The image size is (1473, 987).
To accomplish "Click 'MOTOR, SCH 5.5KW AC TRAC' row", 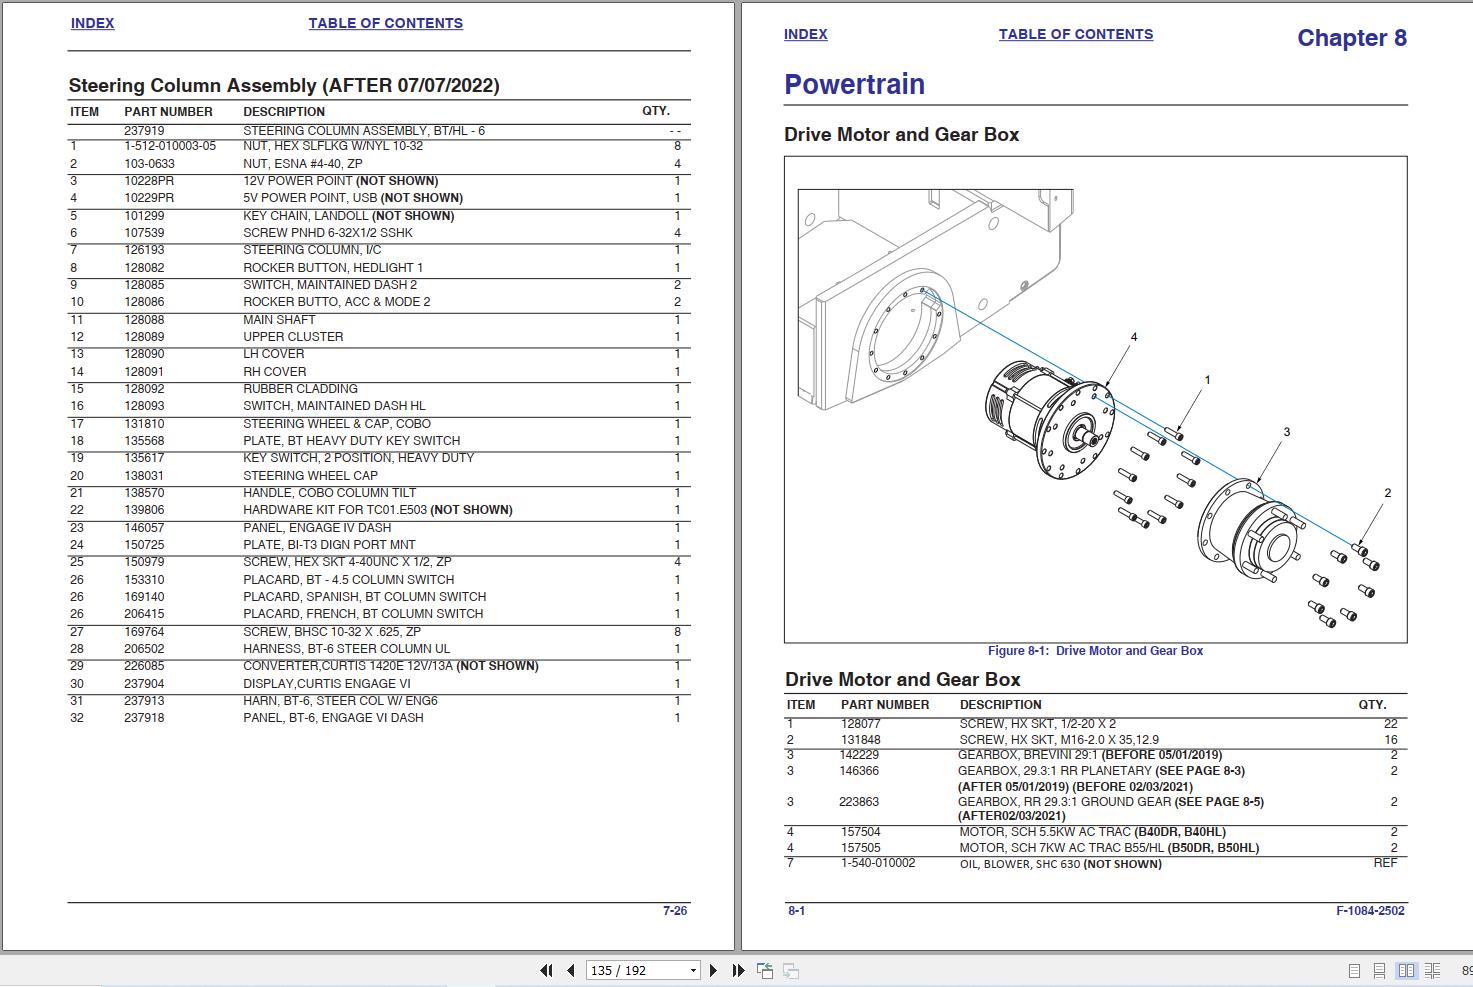I will pyautogui.click(x=1095, y=832).
